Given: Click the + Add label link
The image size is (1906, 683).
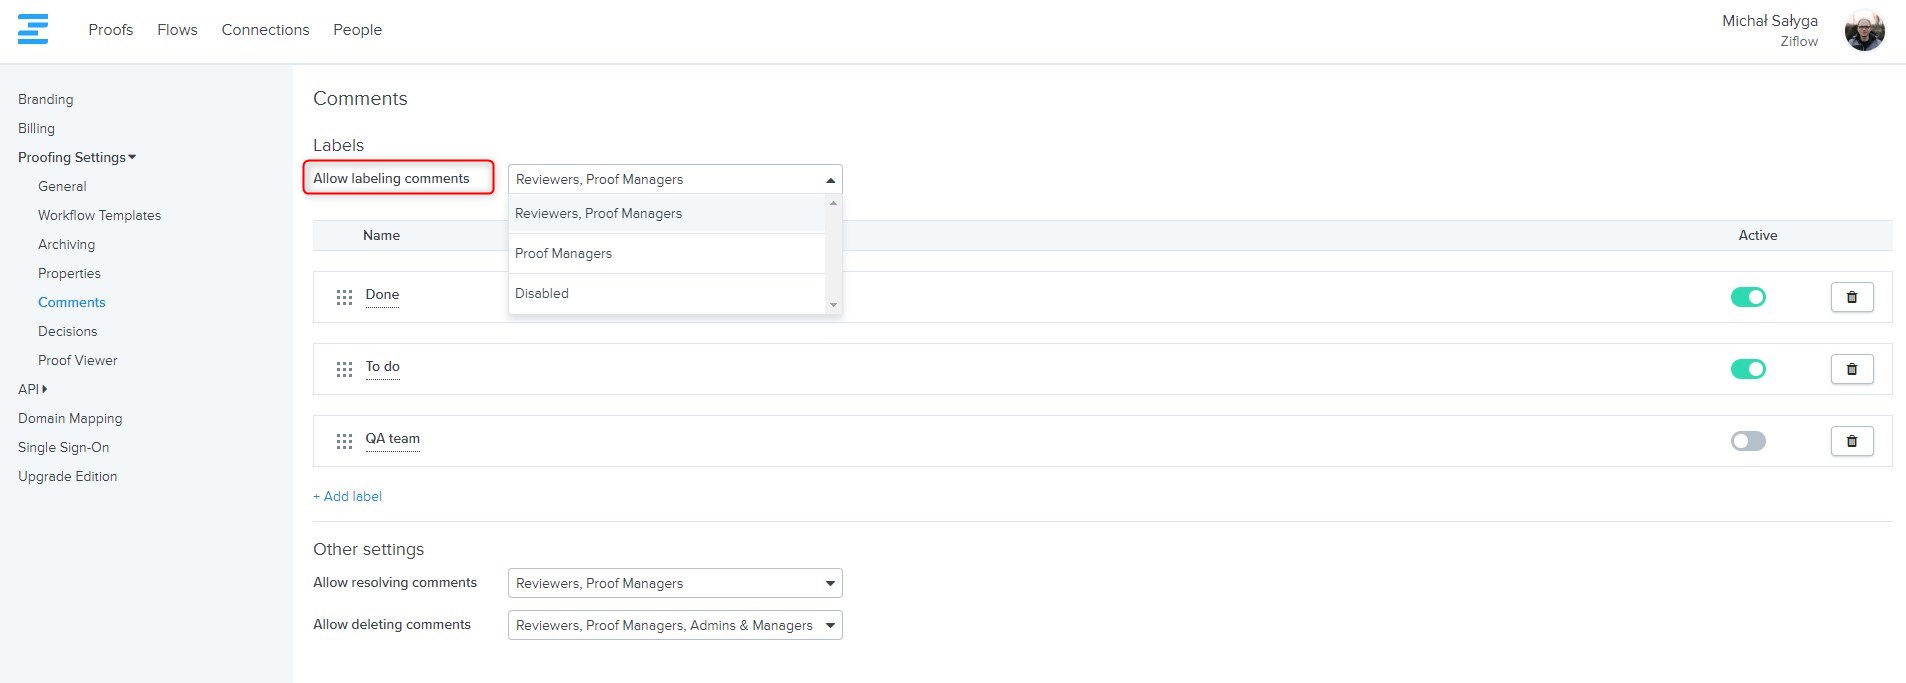Looking at the screenshot, I should pyautogui.click(x=347, y=496).
